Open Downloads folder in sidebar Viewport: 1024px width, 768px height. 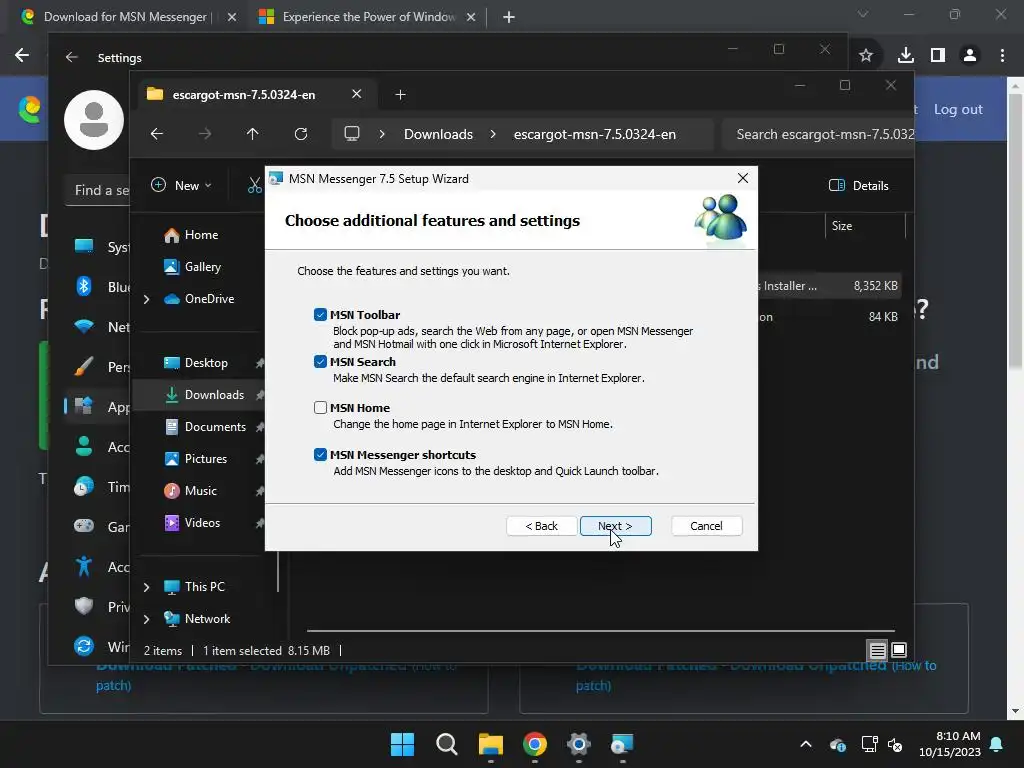[214, 394]
